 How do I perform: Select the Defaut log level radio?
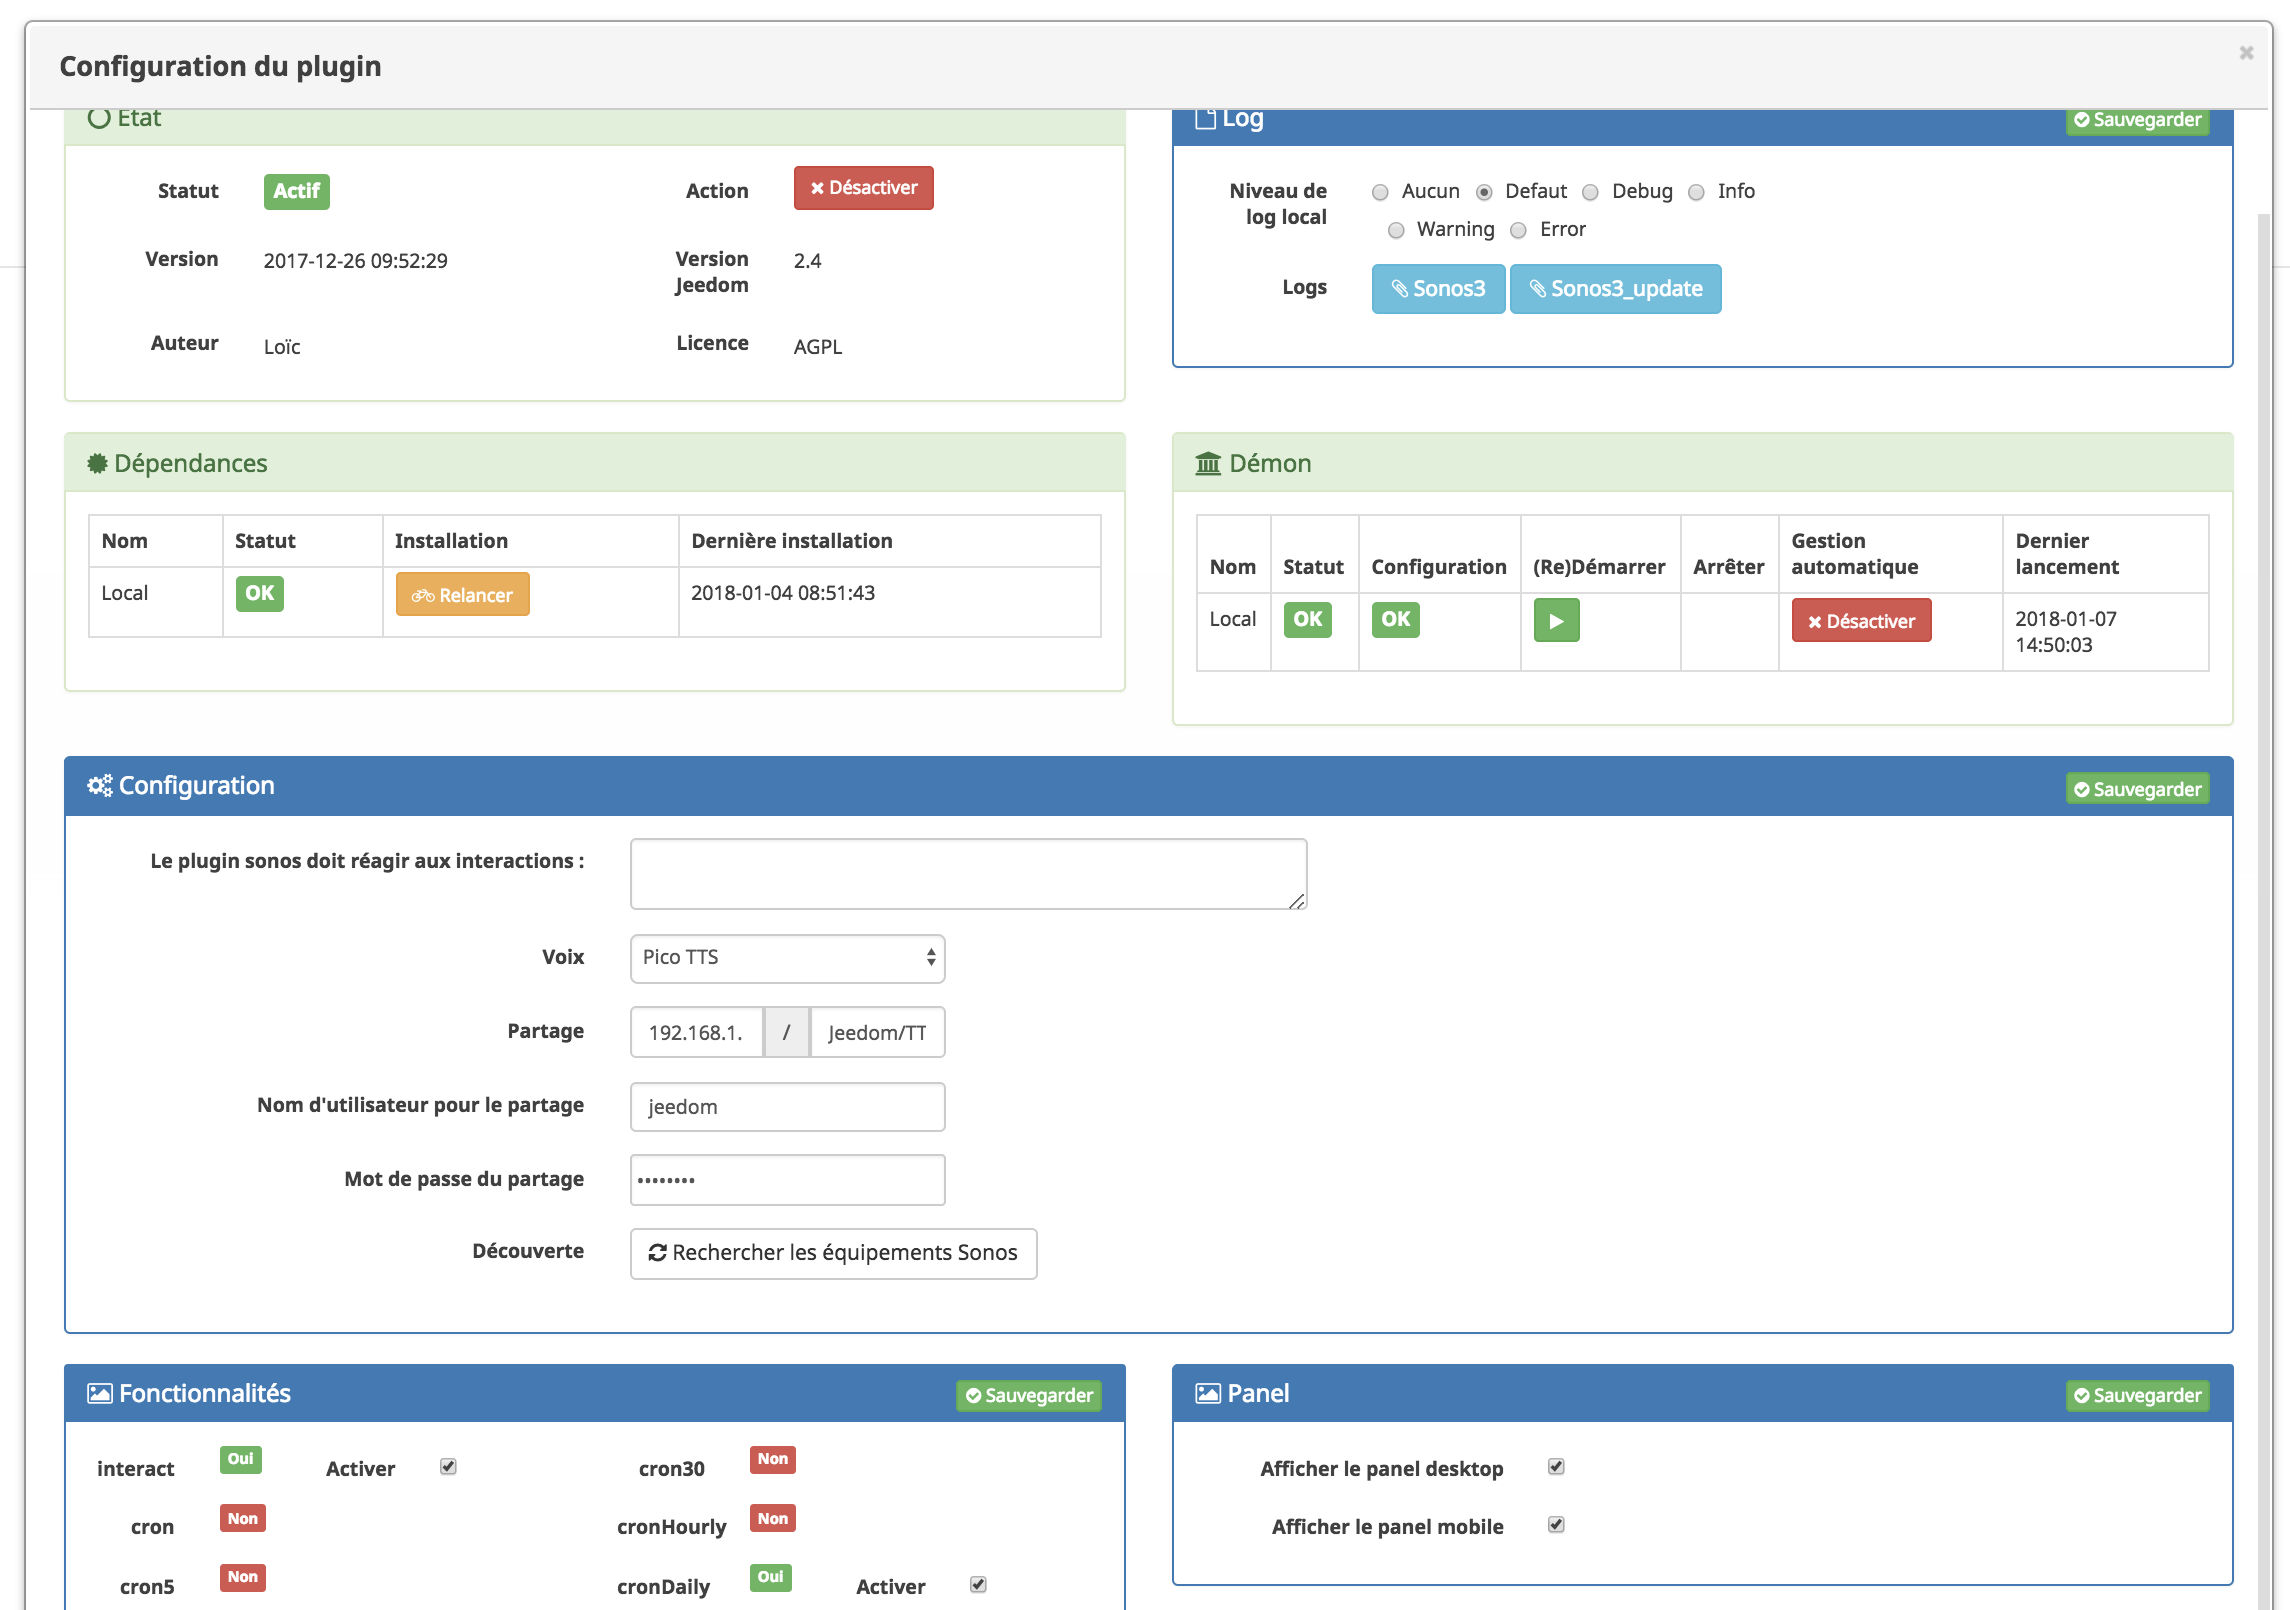click(x=1484, y=192)
